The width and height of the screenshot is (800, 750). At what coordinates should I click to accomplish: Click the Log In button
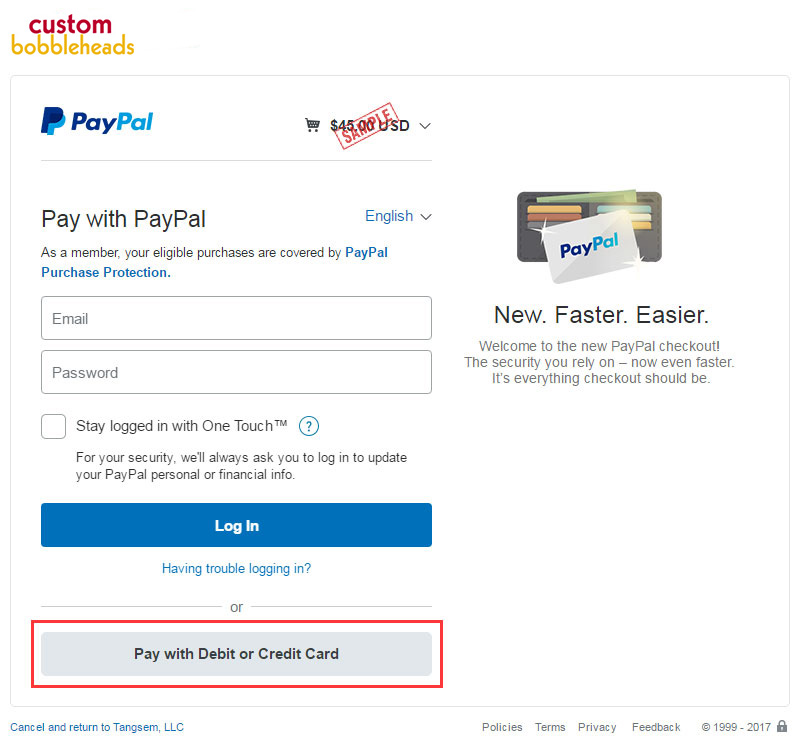coord(236,525)
